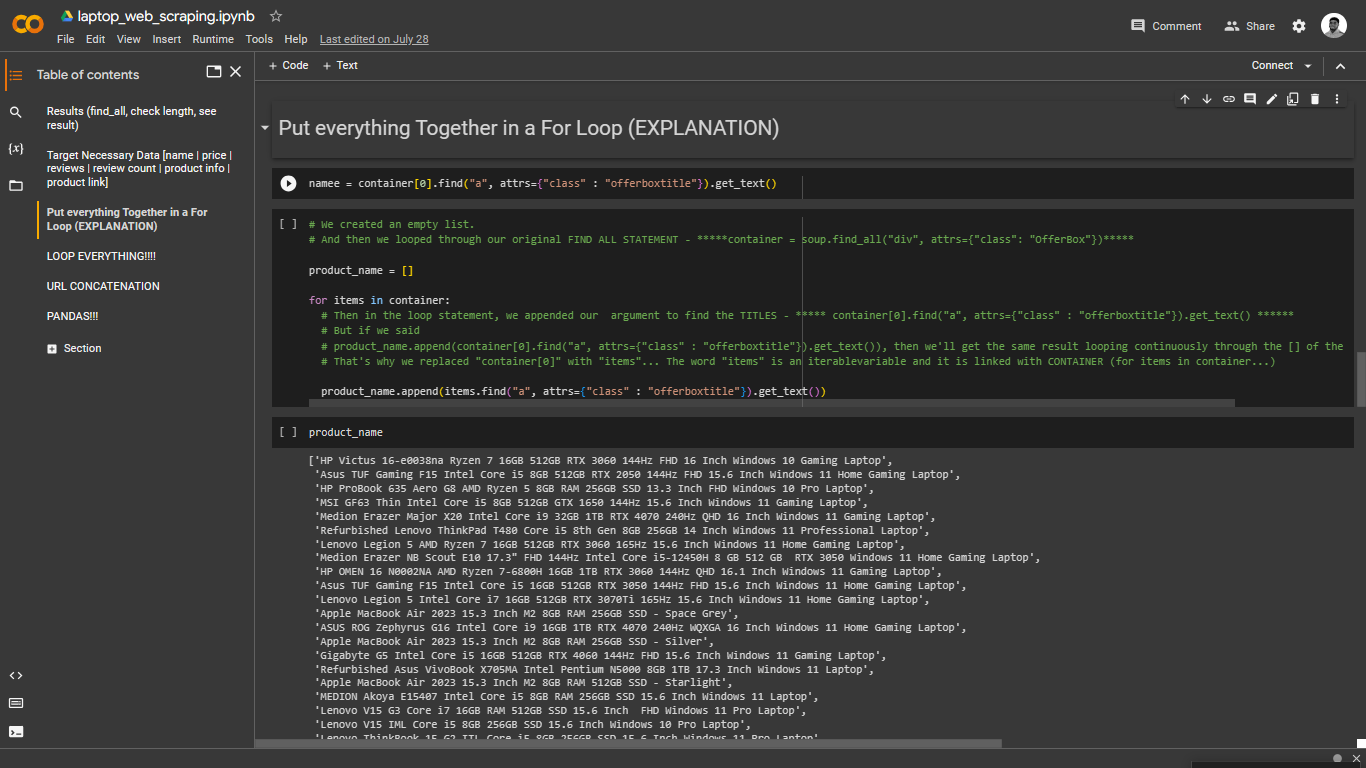The height and width of the screenshot is (768, 1366).
Task: Move cell up with the arrow icon
Action: point(1185,99)
